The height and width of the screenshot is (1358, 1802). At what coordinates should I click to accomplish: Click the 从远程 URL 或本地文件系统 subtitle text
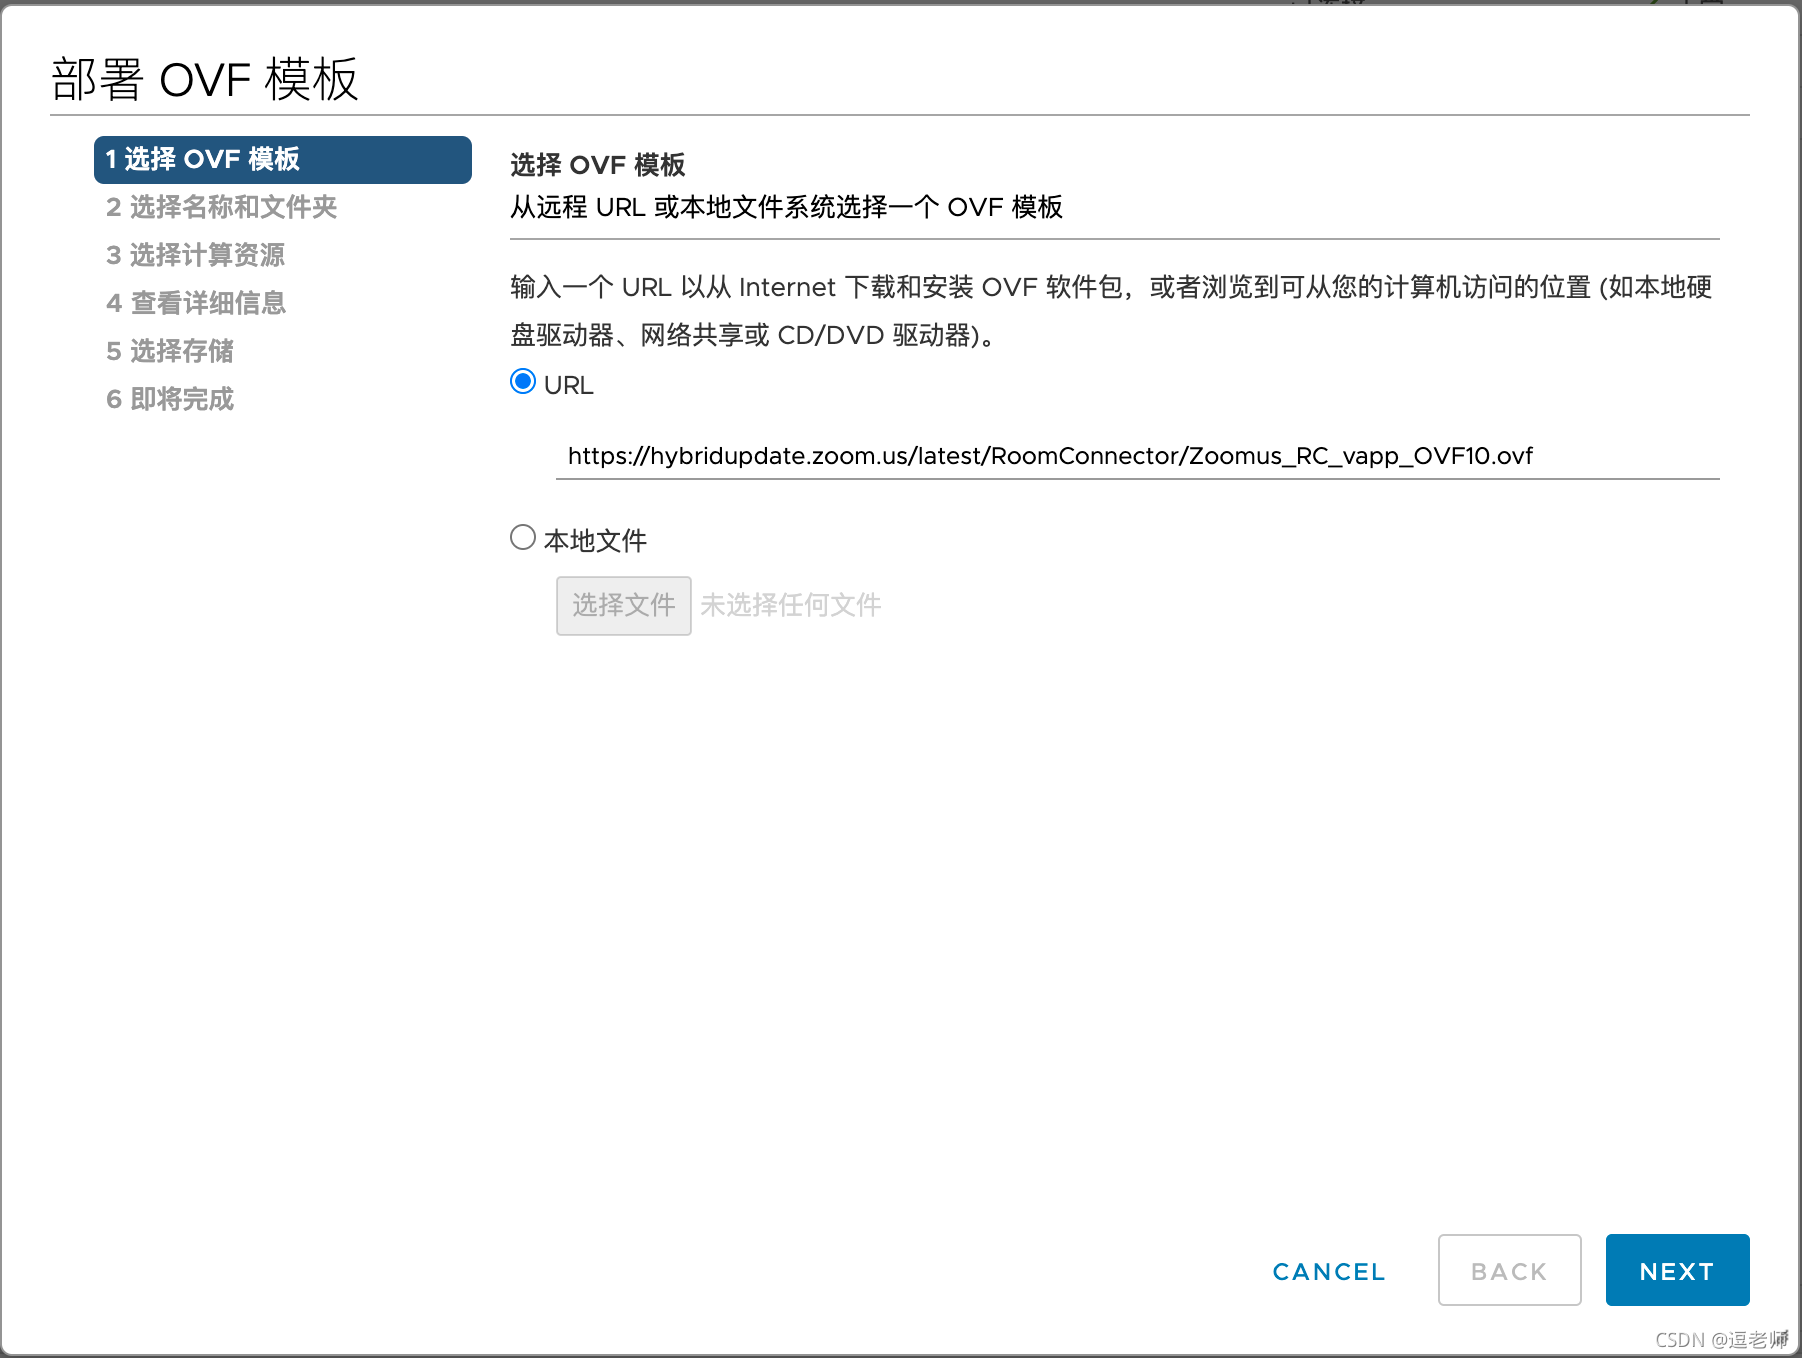click(786, 207)
